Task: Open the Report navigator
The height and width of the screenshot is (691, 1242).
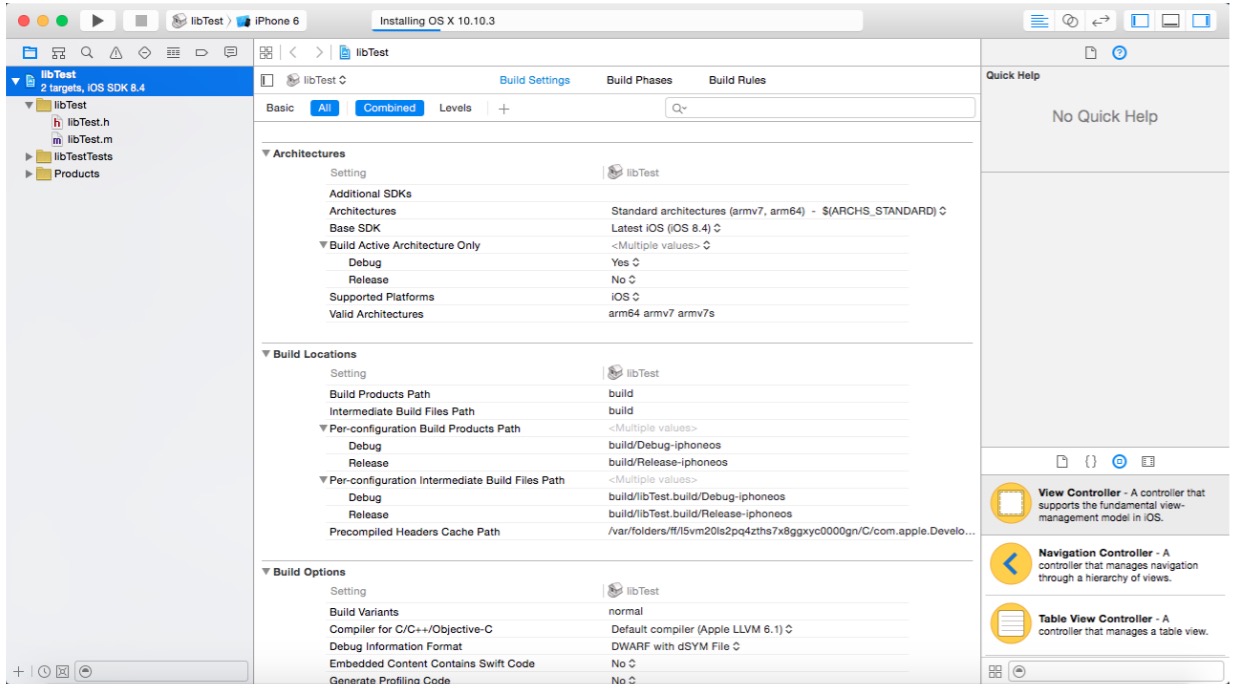Action: pos(230,52)
